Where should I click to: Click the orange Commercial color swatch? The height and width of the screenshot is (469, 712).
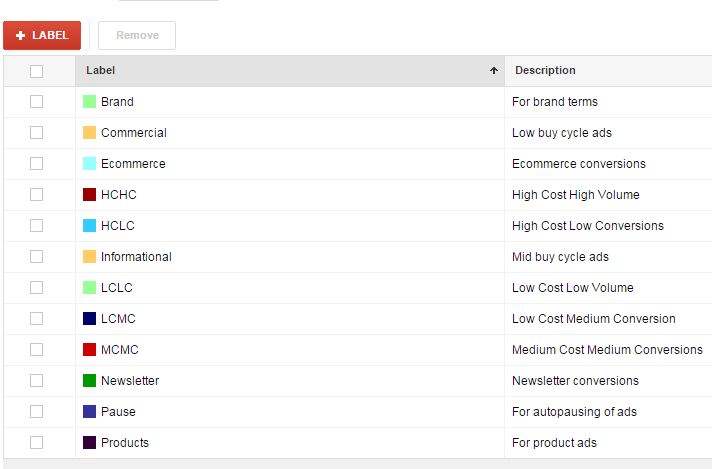point(89,133)
